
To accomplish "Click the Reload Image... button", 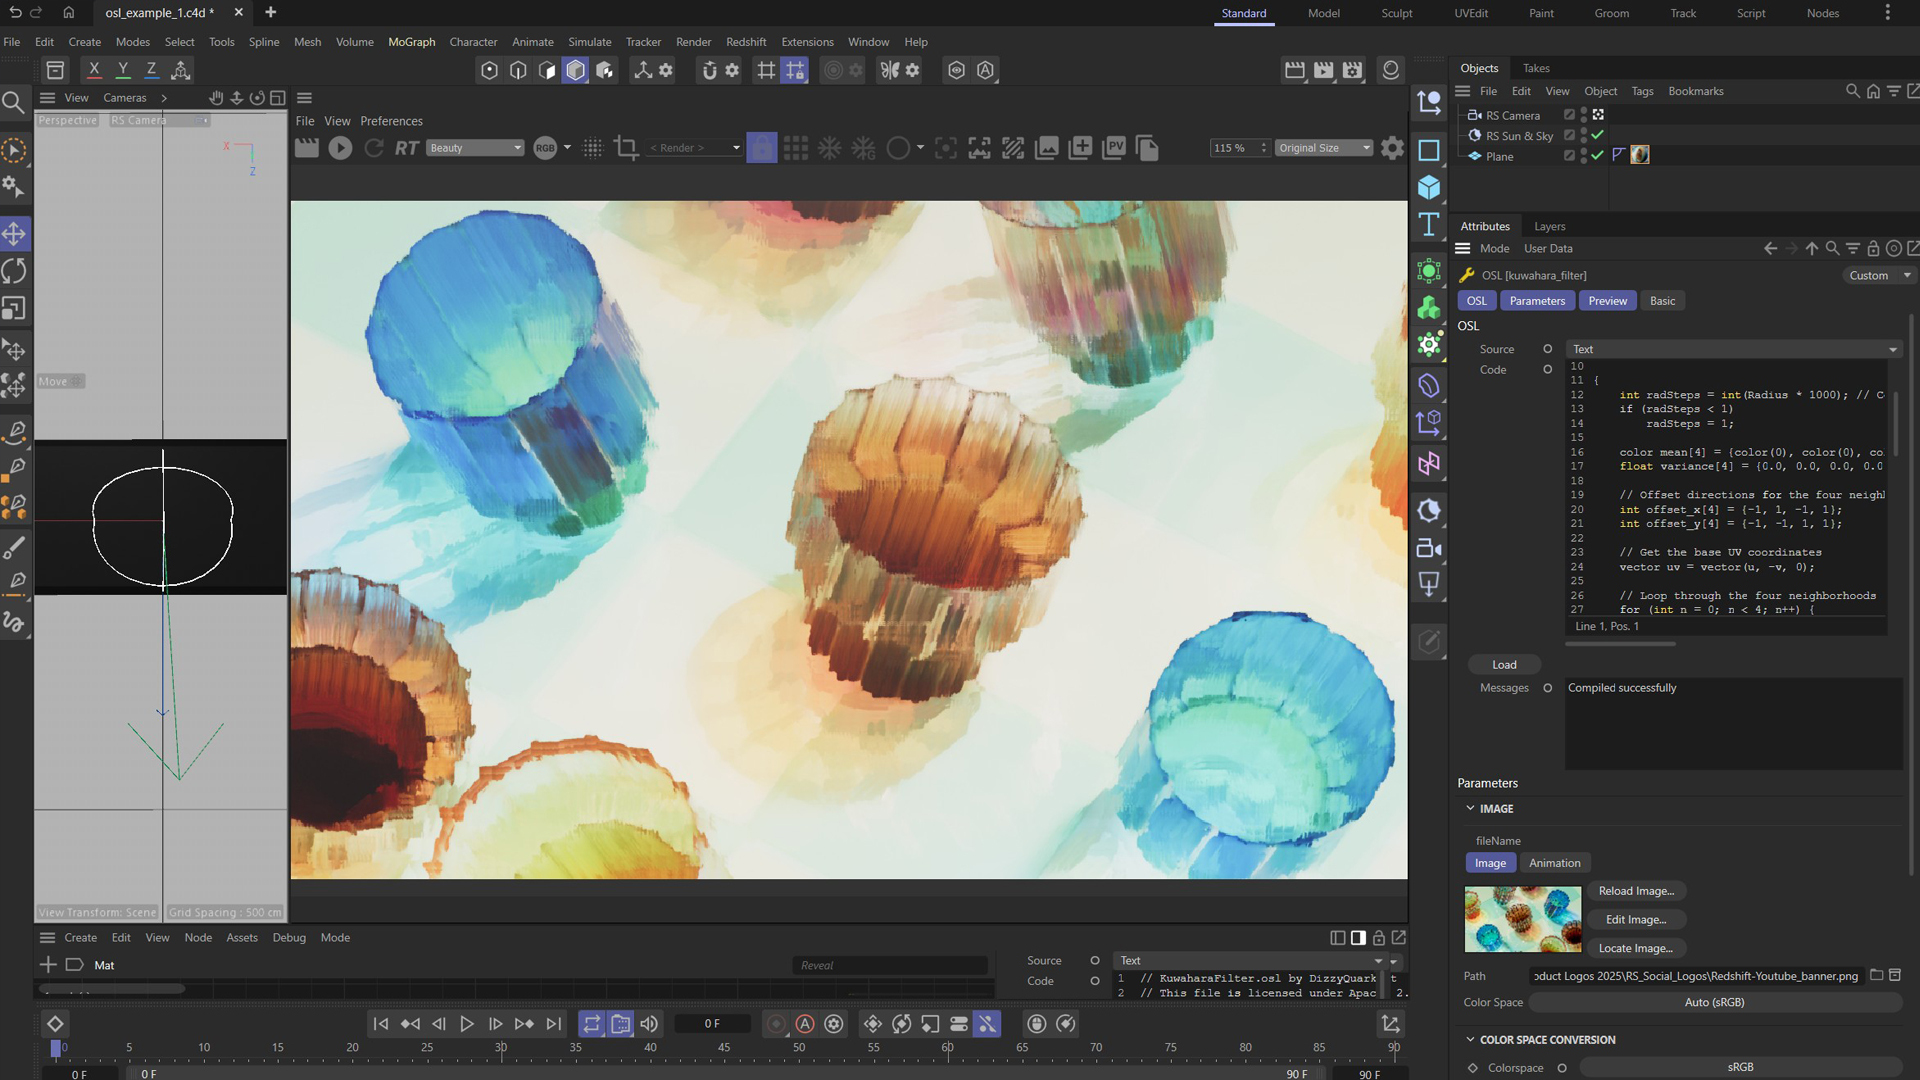I will click(1635, 891).
